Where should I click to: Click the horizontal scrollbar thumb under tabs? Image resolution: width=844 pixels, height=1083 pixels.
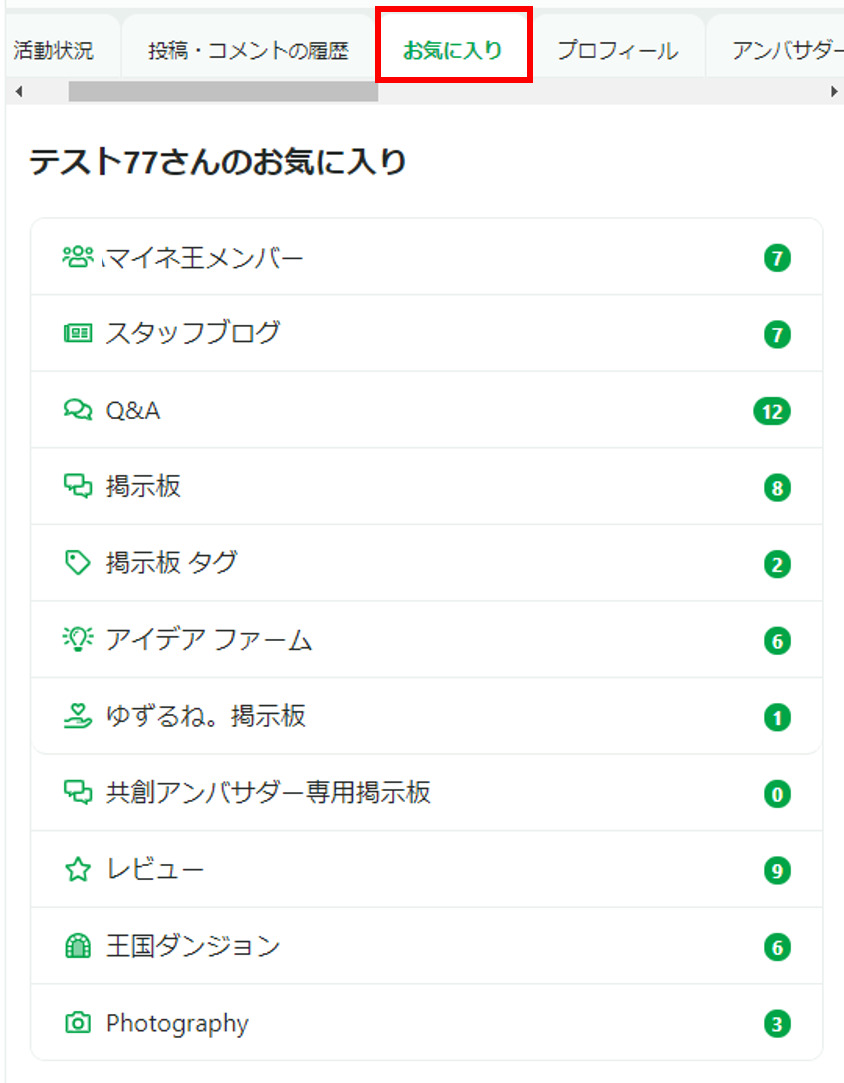click(223, 92)
